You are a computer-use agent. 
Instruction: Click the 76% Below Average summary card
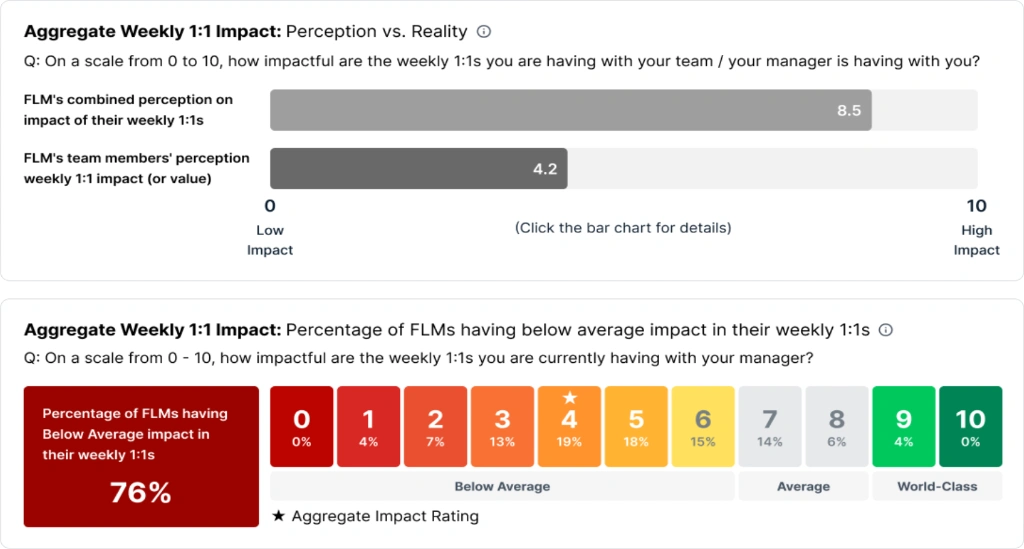(141, 456)
